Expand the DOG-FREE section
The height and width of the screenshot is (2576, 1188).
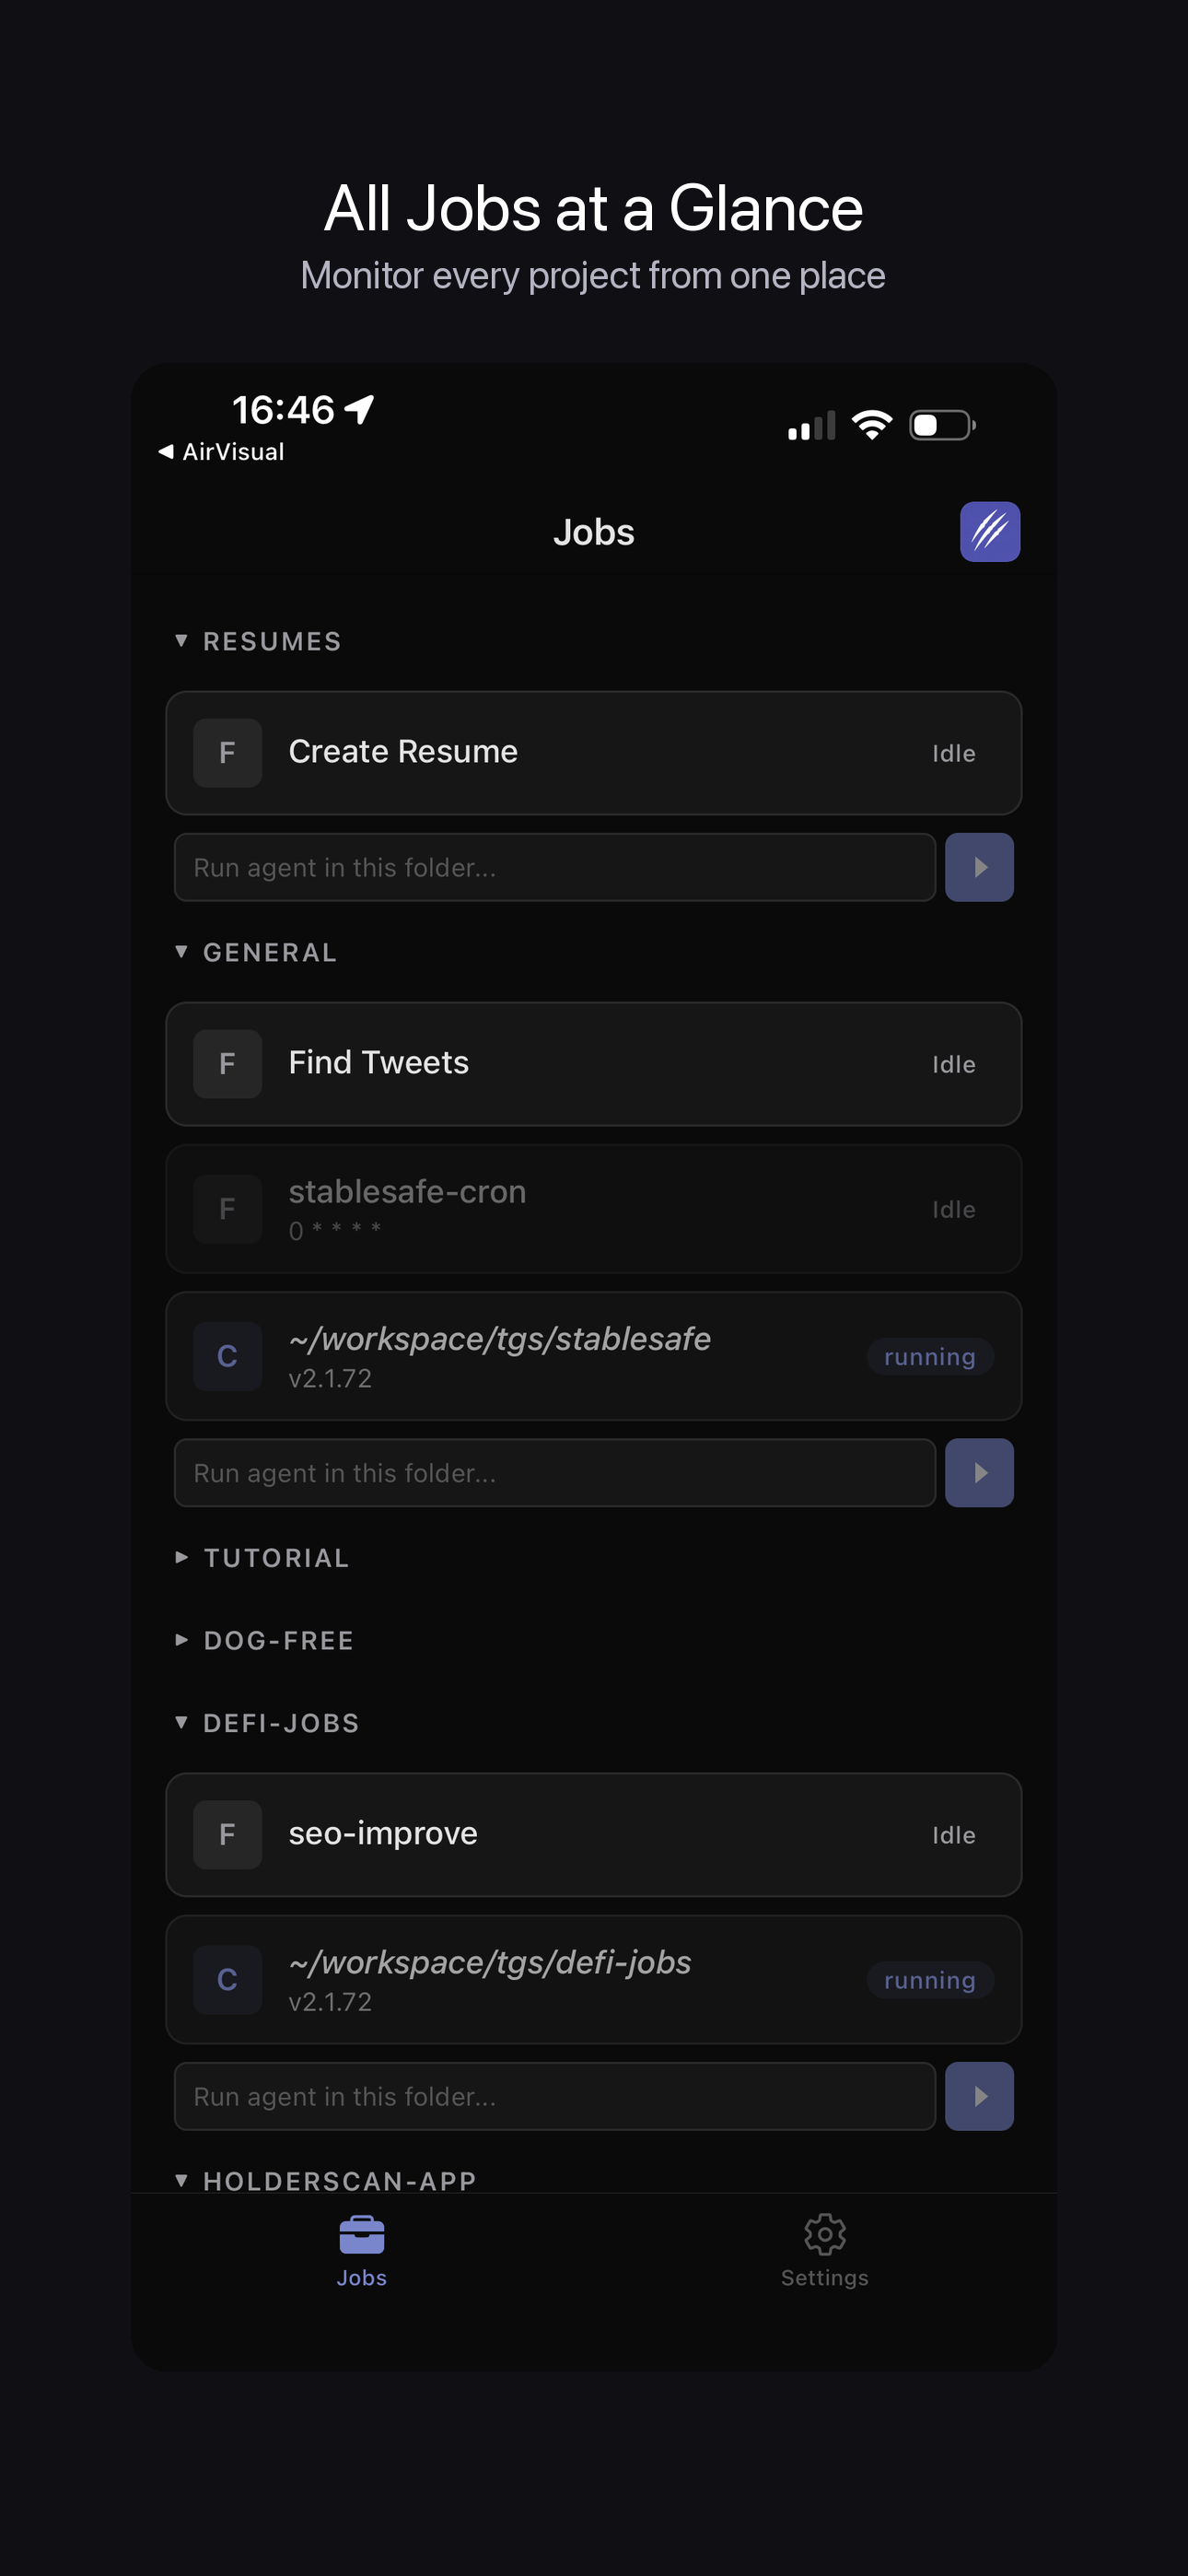tap(265, 1640)
